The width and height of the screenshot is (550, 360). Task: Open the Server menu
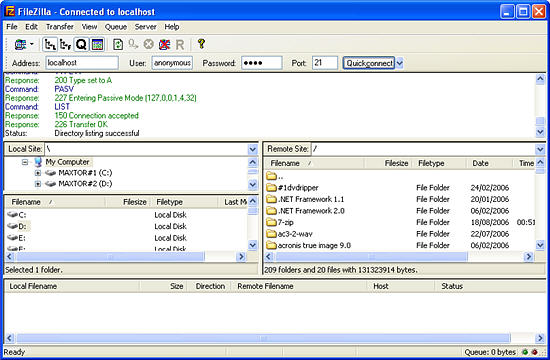click(146, 27)
